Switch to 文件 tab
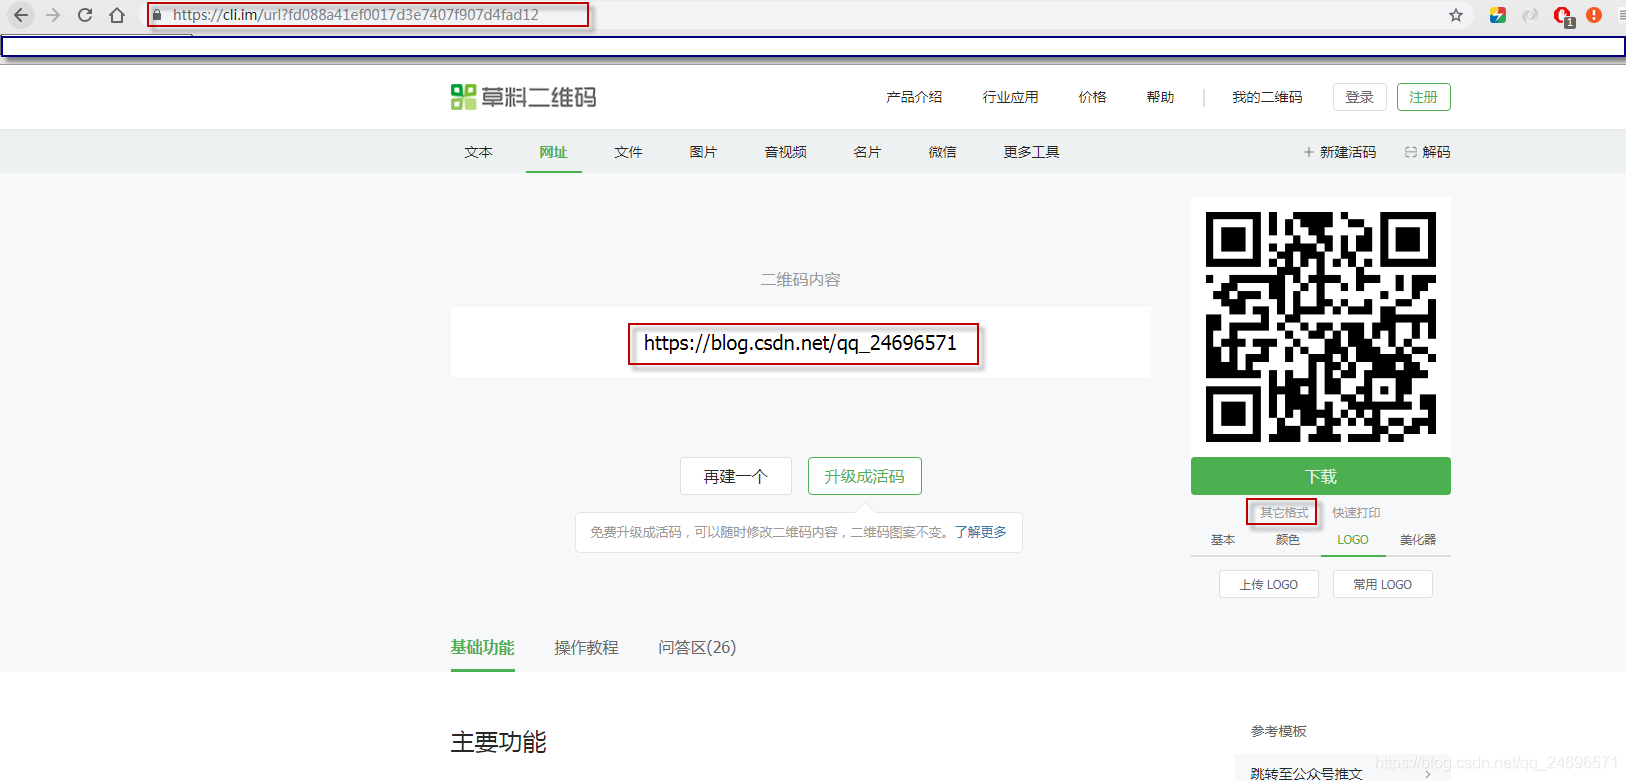This screenshot has width=1626, height=781. (628, 152)
